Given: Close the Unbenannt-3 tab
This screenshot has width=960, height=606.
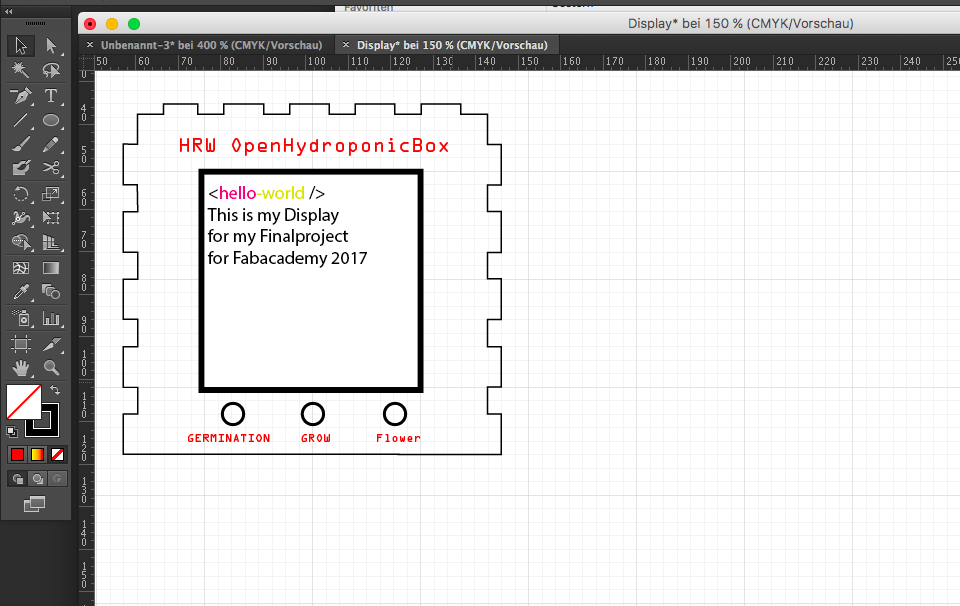Looking at the screenshot, I should tap(90, 45).
